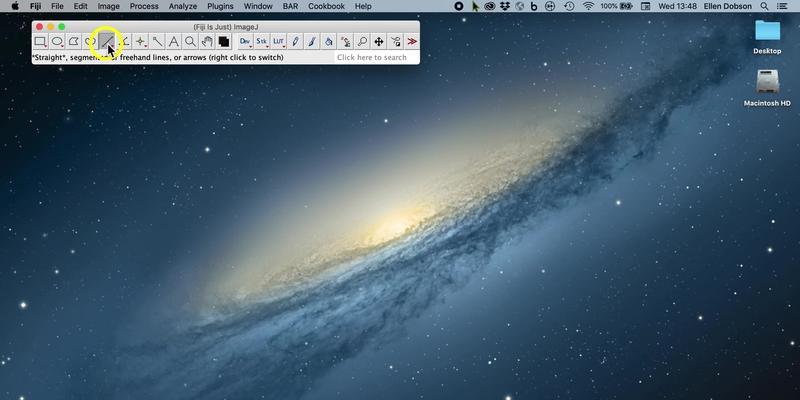This screenshot has height=400, width=800.
Task: Click the TeamViewer arrows menu bar icon
Action: [x=550, y=6]
